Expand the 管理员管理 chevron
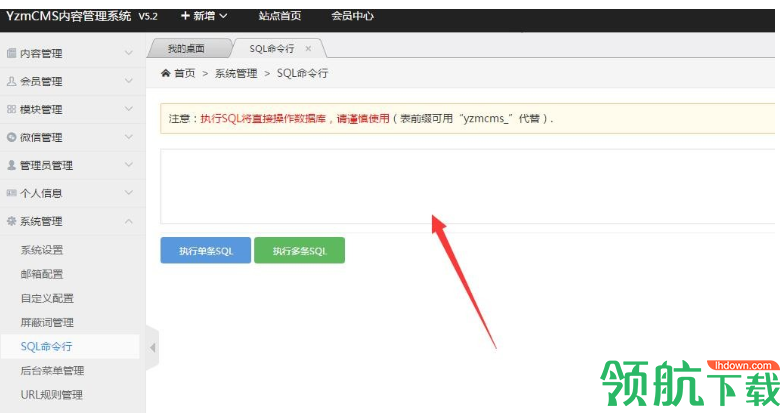780x413 pixels. (x=128, y=165)
